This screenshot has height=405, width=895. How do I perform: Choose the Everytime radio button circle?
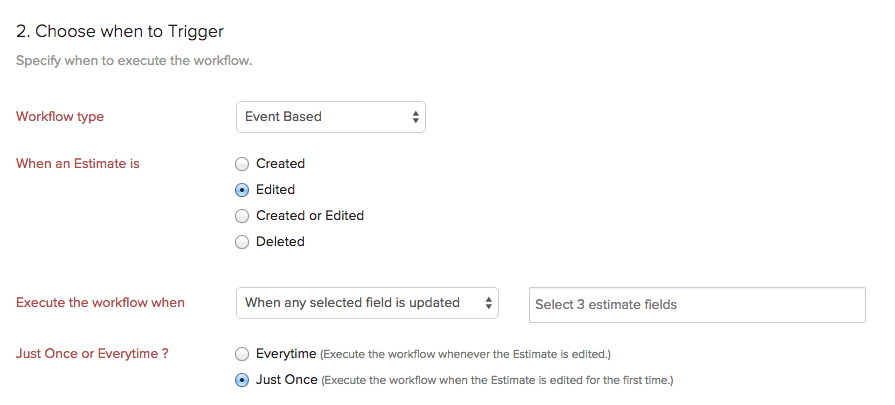pos(242,354)
